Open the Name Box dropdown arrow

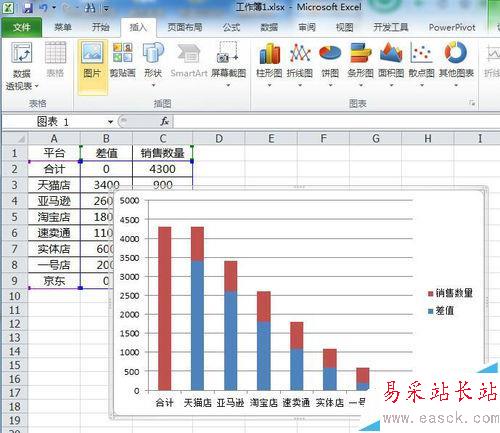click(x=110, y=122)
